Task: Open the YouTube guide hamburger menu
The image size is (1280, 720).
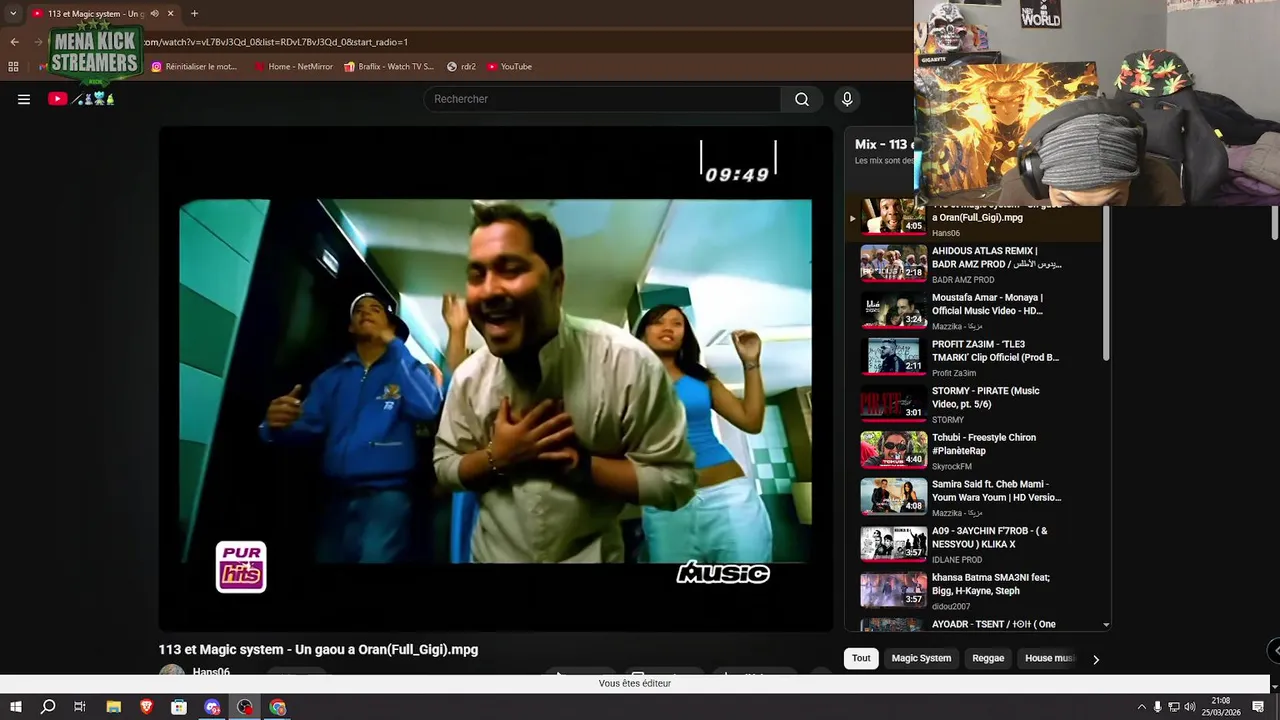Action: pyautogui.click(x=24, y=99)
